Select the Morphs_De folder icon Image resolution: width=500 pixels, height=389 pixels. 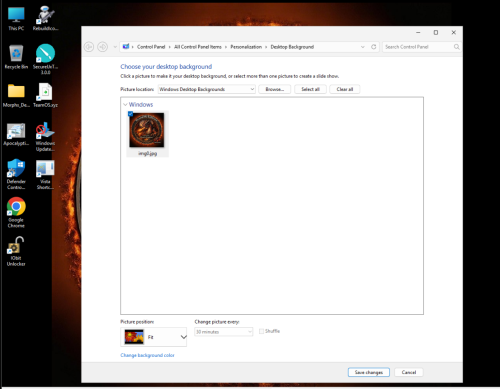click(16, 95)
